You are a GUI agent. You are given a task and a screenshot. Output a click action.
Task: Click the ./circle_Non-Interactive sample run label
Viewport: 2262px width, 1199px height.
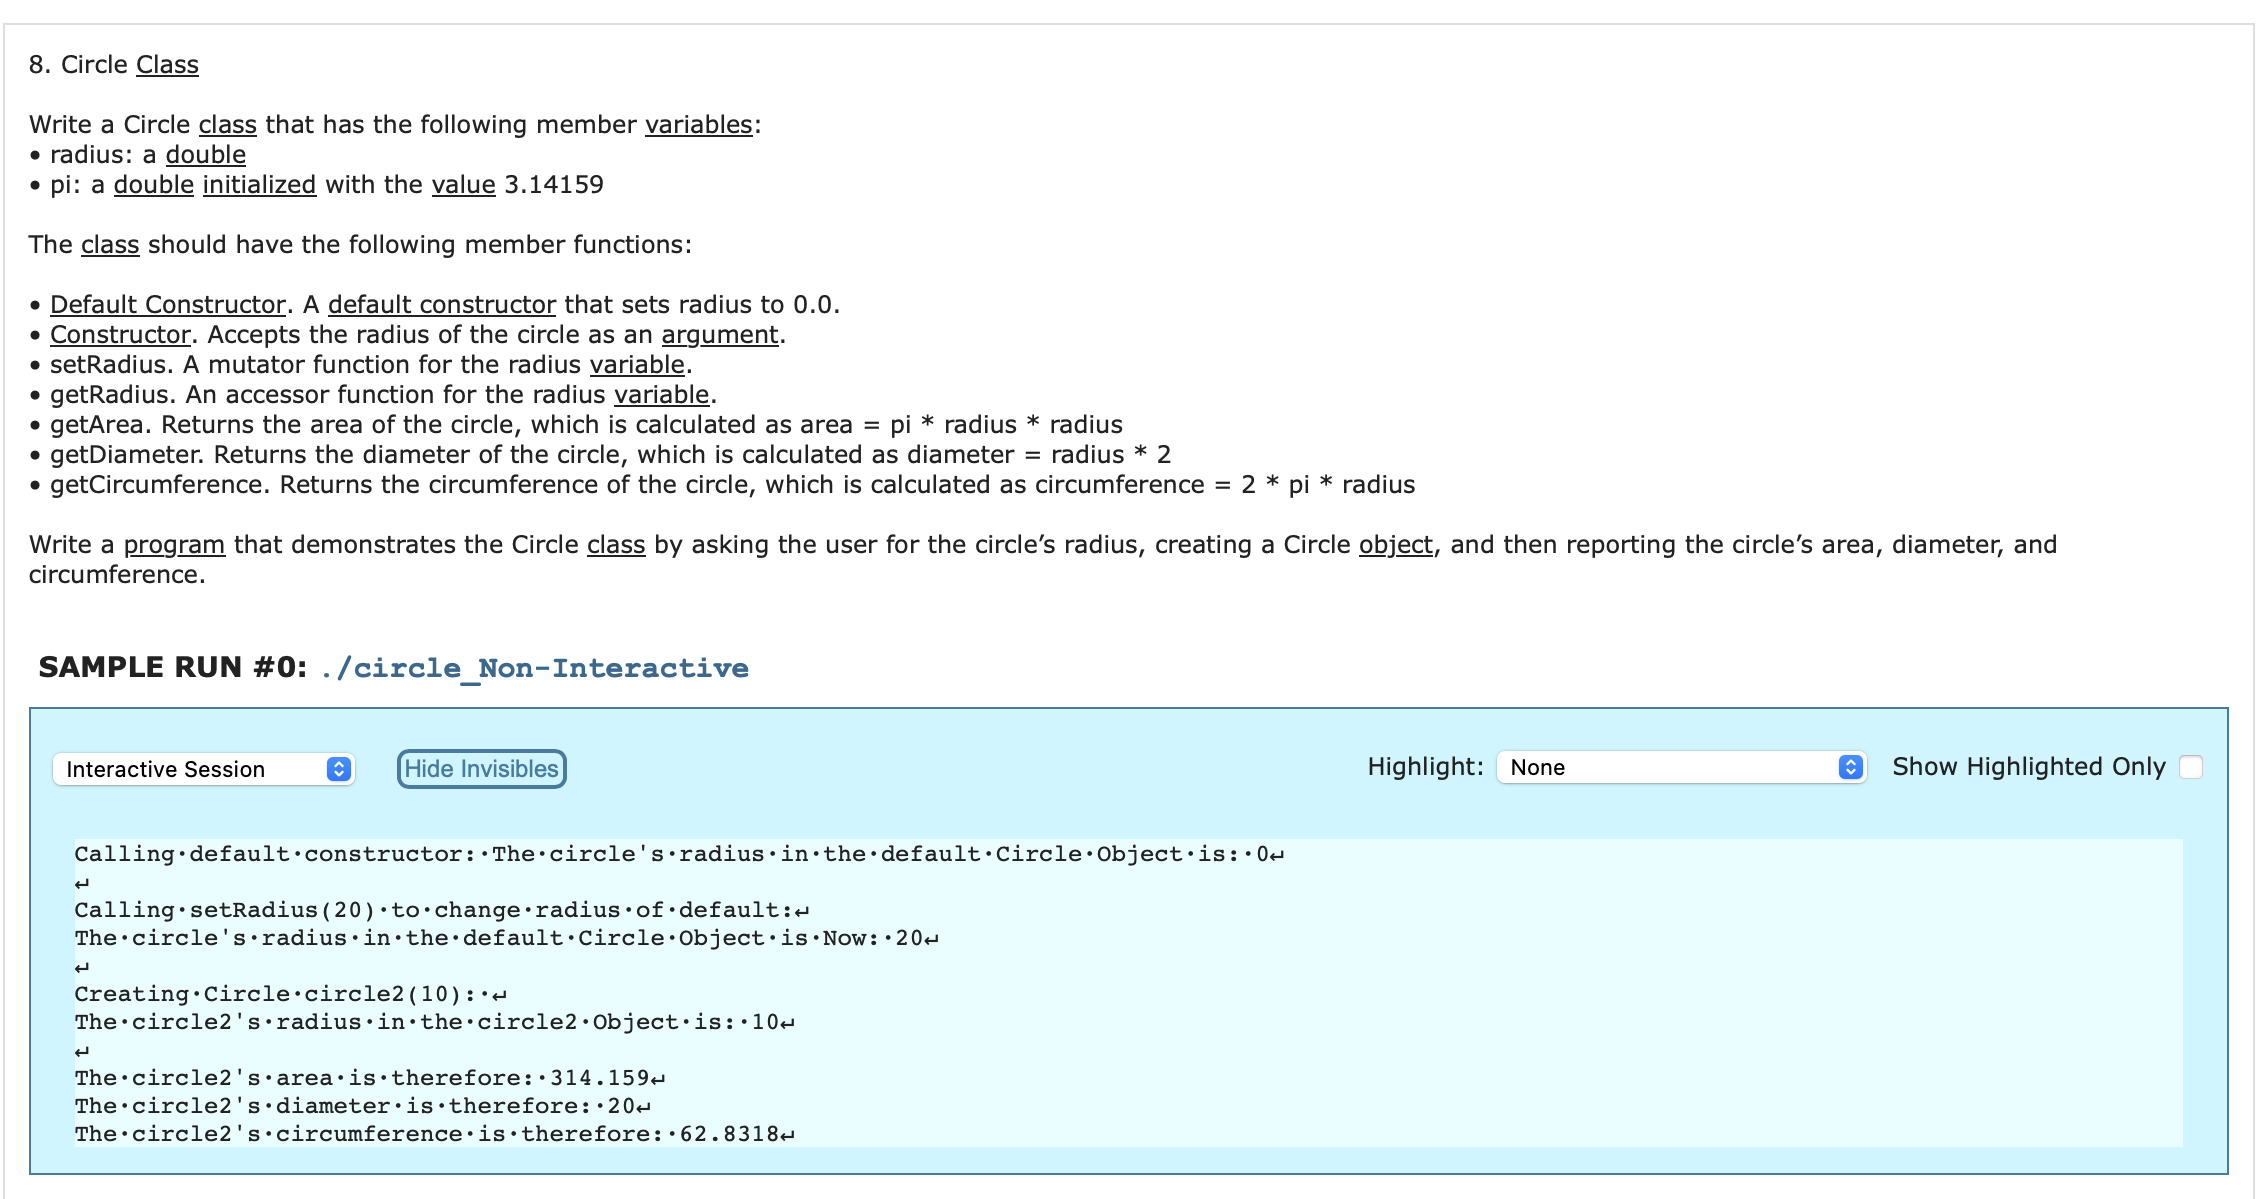535,667
